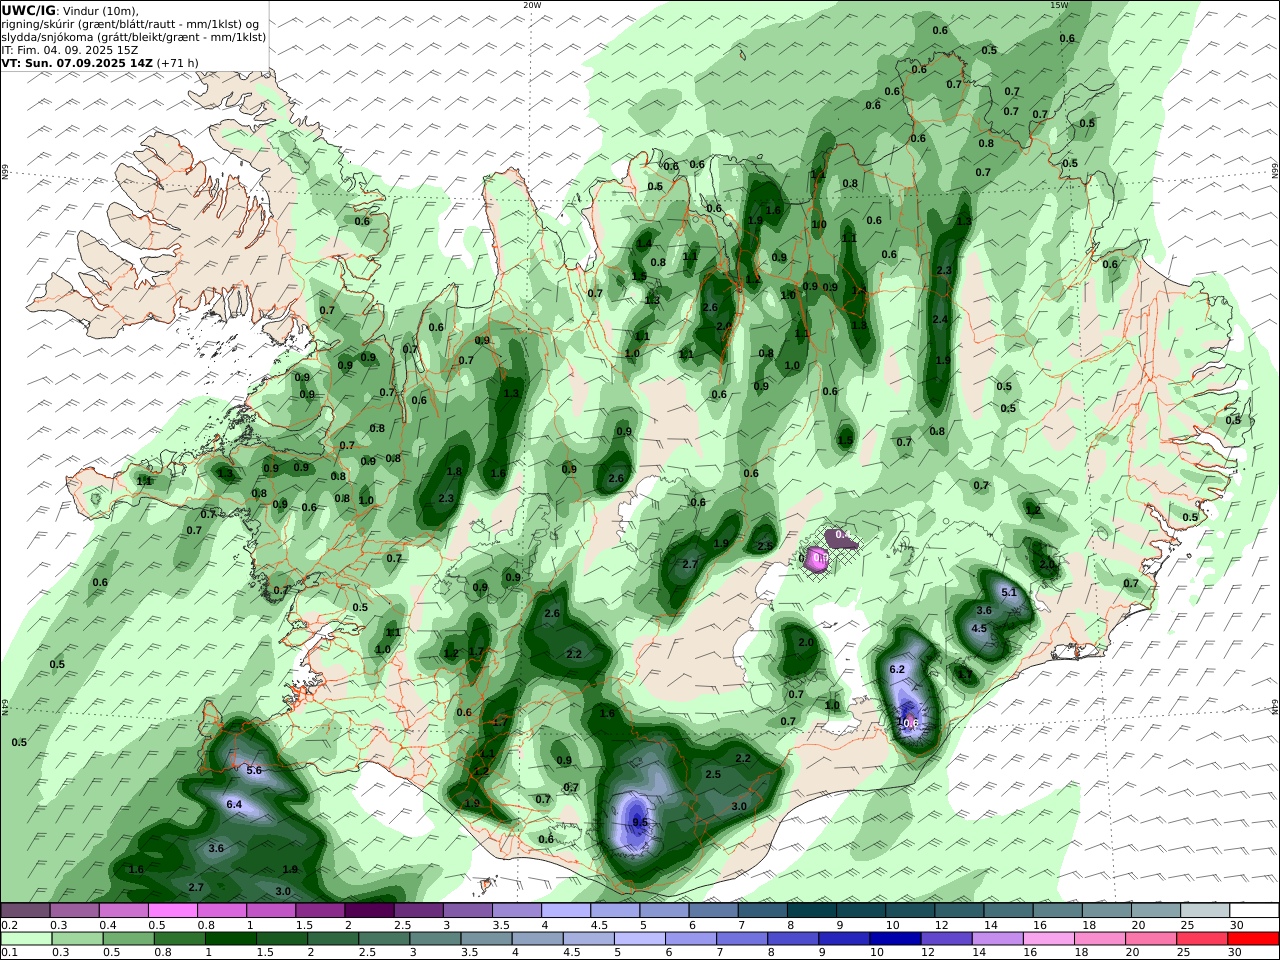Click the pink rain swatch labeled 18

click(x=1099, y=939)
